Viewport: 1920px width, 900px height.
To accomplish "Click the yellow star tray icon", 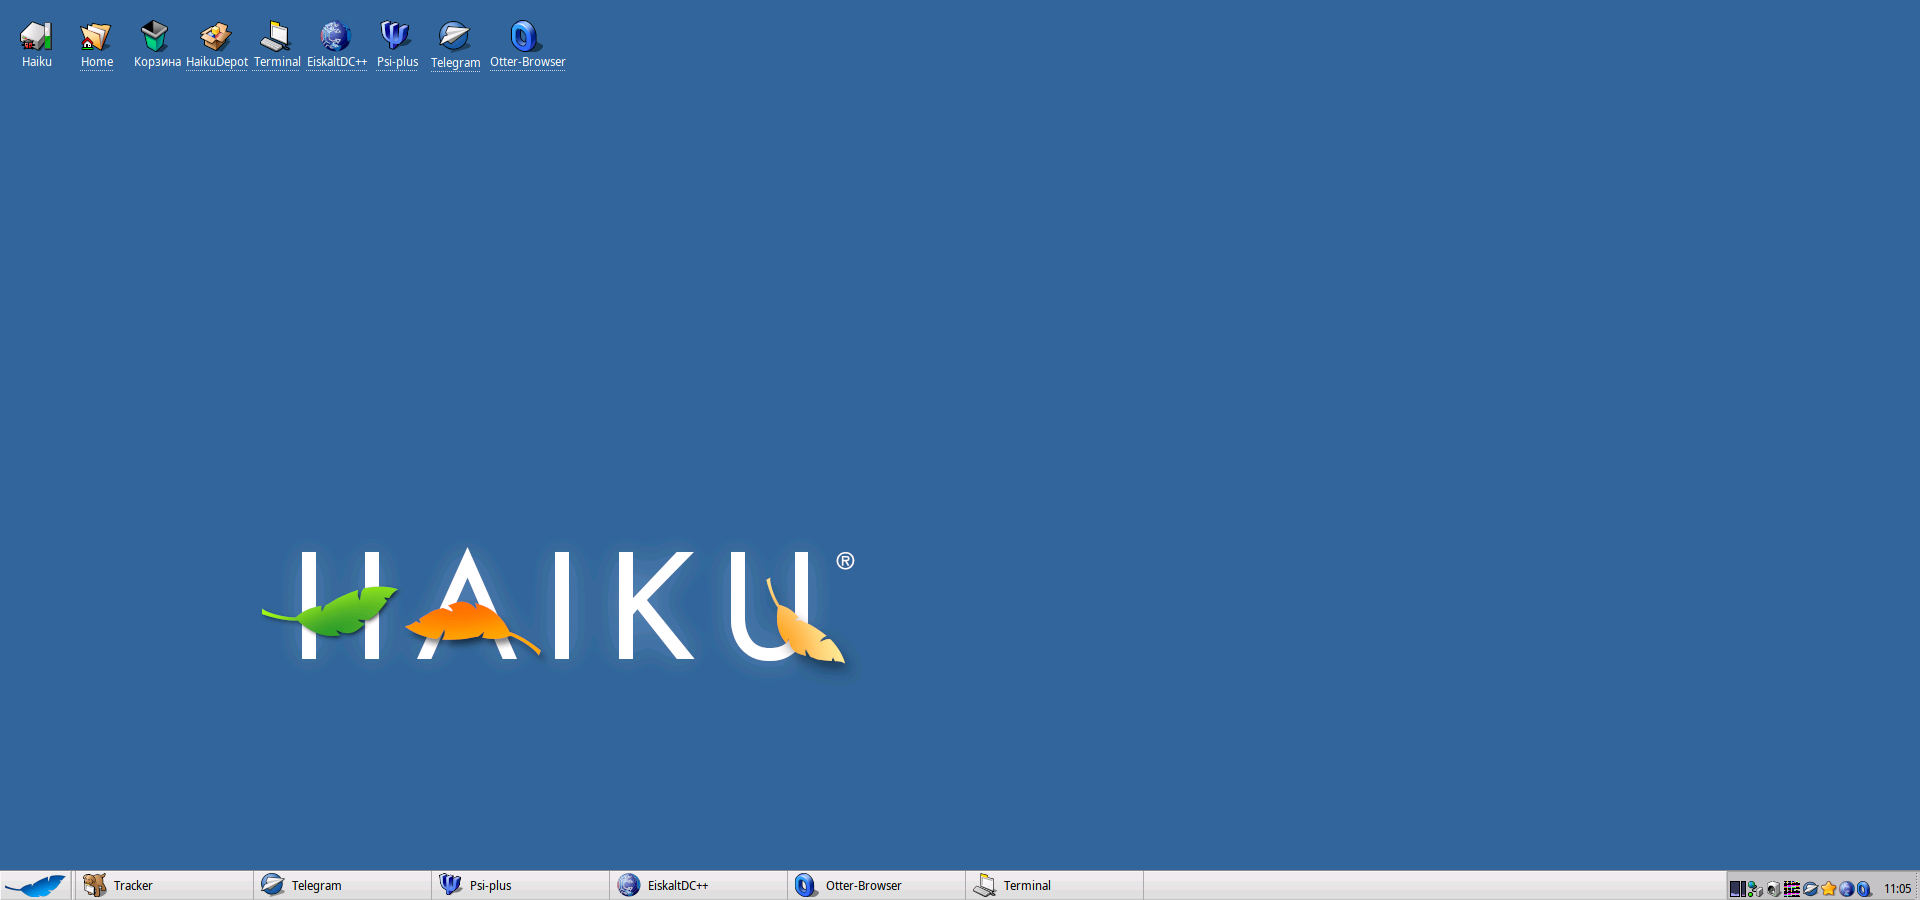I will tap(1829, 889).
